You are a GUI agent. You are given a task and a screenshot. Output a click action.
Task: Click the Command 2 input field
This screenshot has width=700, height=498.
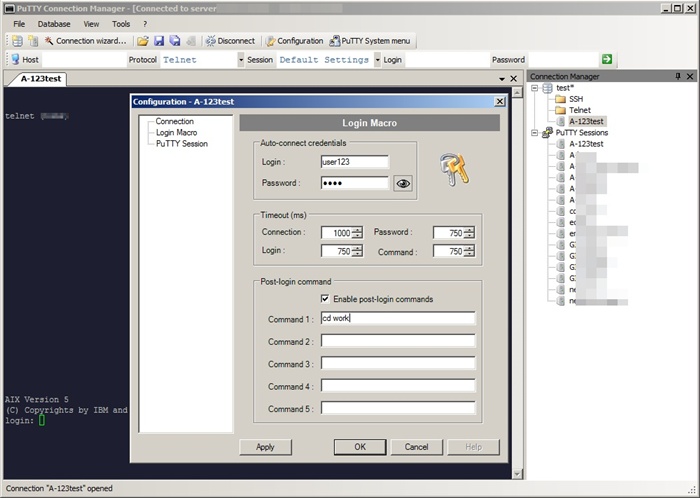click(398, 341)
